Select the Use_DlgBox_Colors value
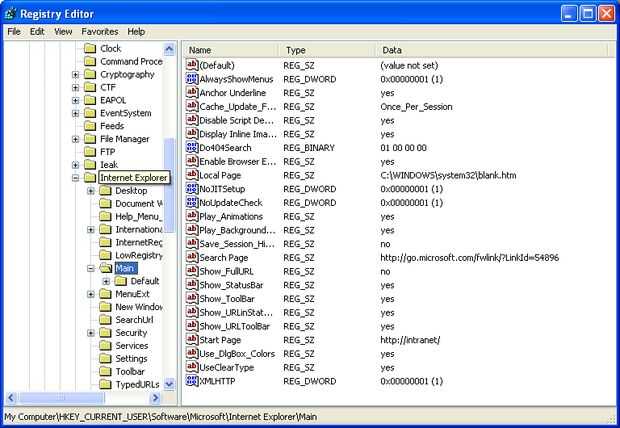Image resolution: width=620 pixels, height=428 pixels. click(237, 354)
